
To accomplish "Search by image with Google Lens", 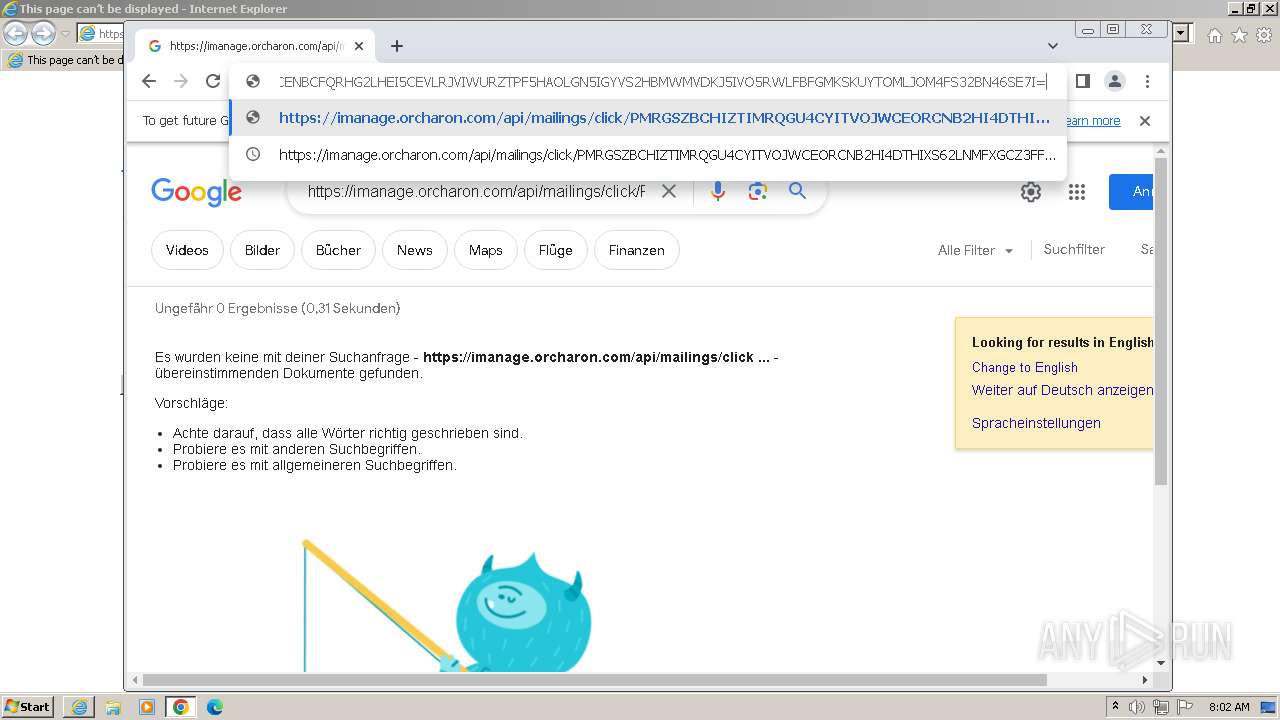I will coord(757,191).
